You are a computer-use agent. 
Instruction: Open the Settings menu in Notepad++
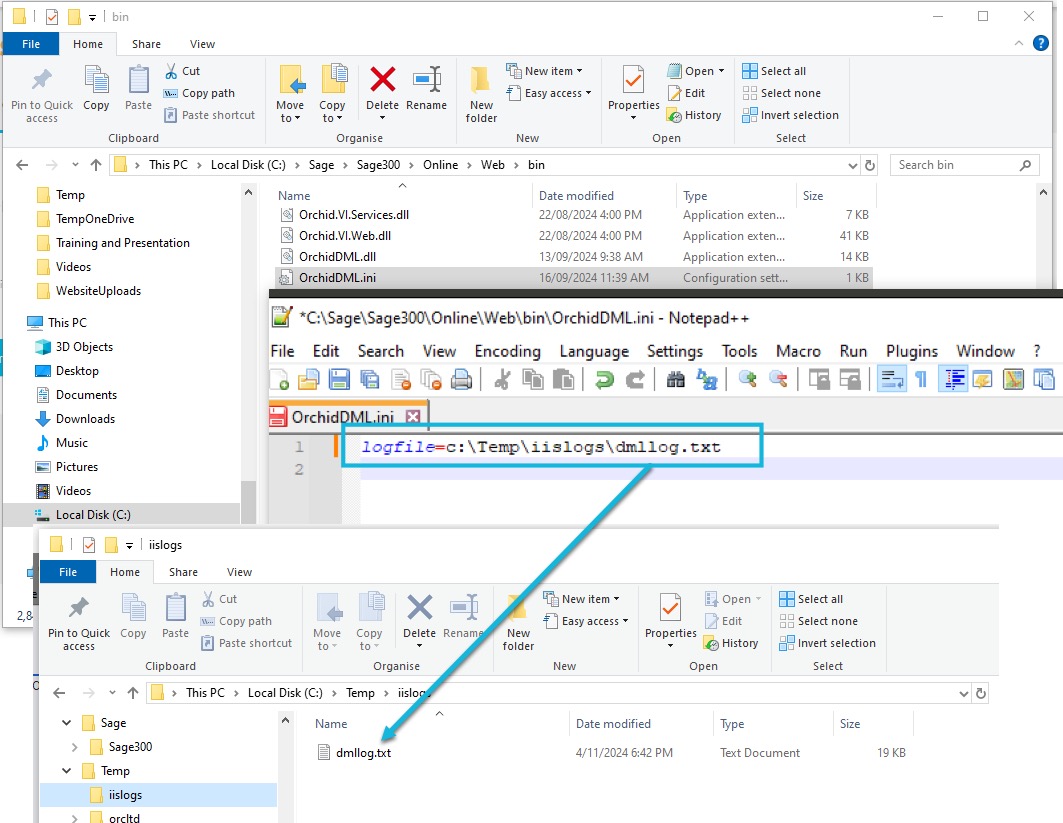[675, 351]
